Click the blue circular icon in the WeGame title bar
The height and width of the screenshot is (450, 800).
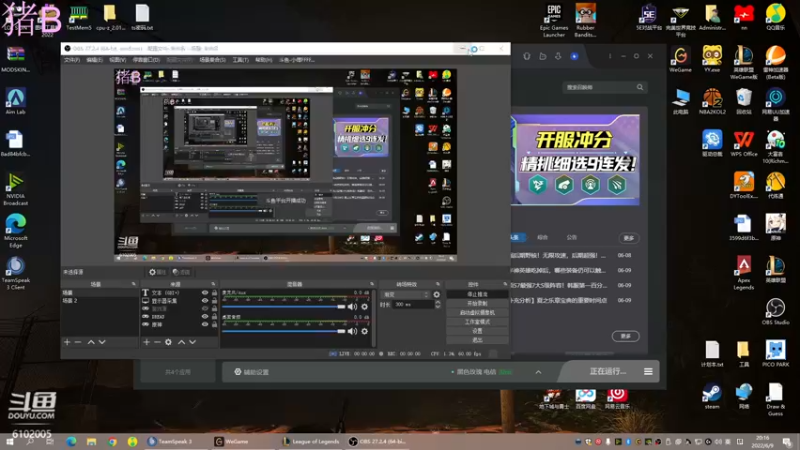point(574,56)
